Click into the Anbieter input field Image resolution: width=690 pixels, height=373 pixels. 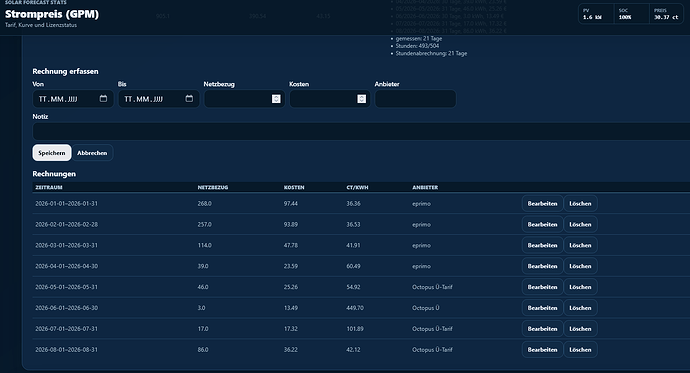coord(415,99)
